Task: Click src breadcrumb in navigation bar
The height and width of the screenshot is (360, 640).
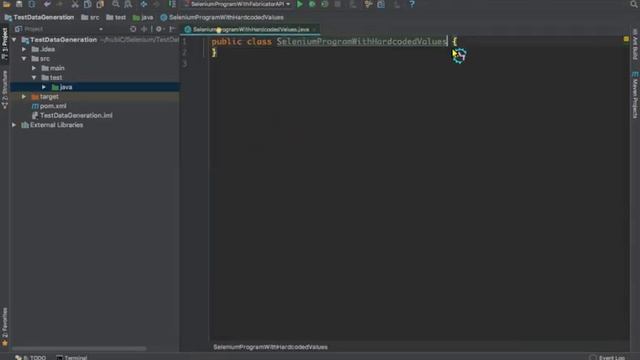Action: (x=90, y=18)
